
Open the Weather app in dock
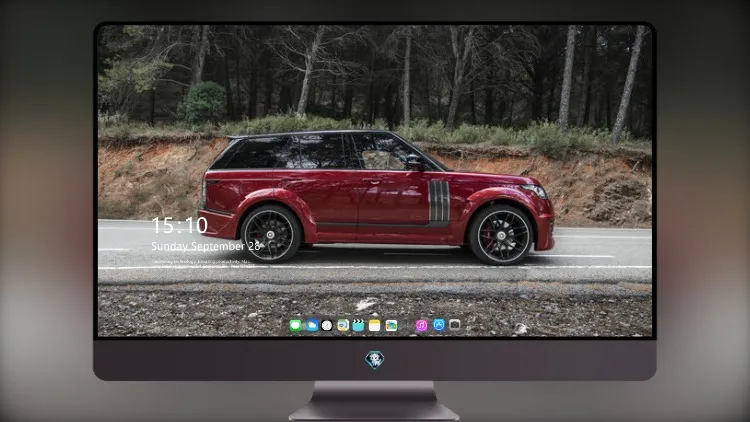tap(311, 326)
